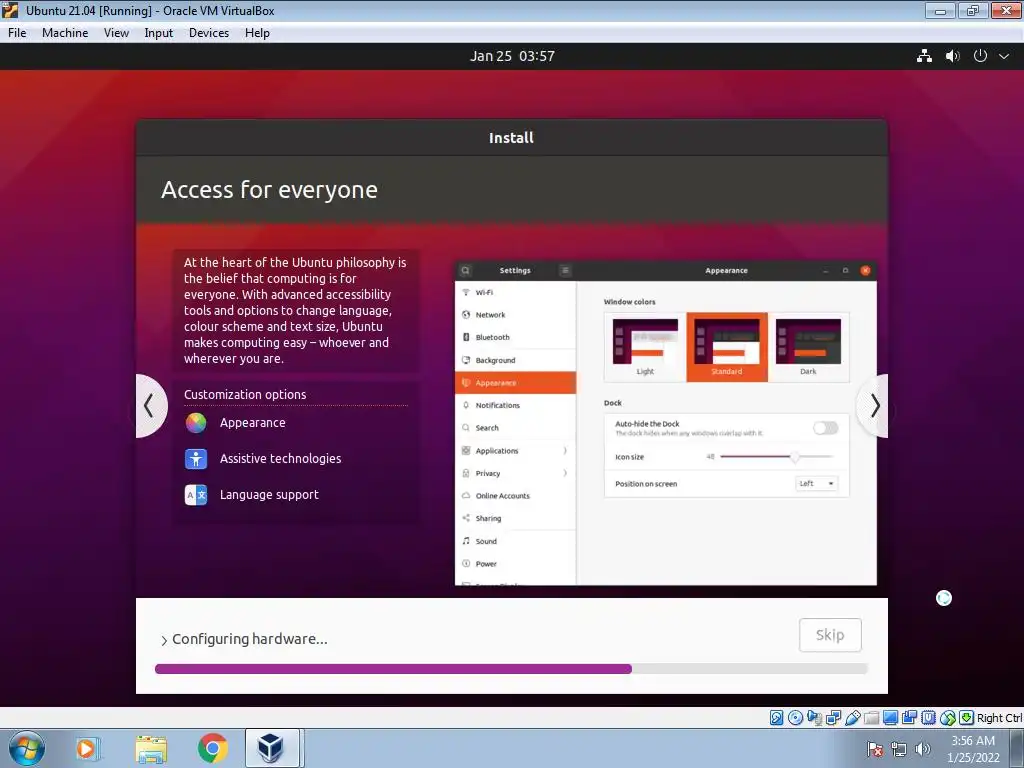The width and height of the screenshot is (1024, 768).
Task: Select Power in the Settings sidebar
Action: 515,564
